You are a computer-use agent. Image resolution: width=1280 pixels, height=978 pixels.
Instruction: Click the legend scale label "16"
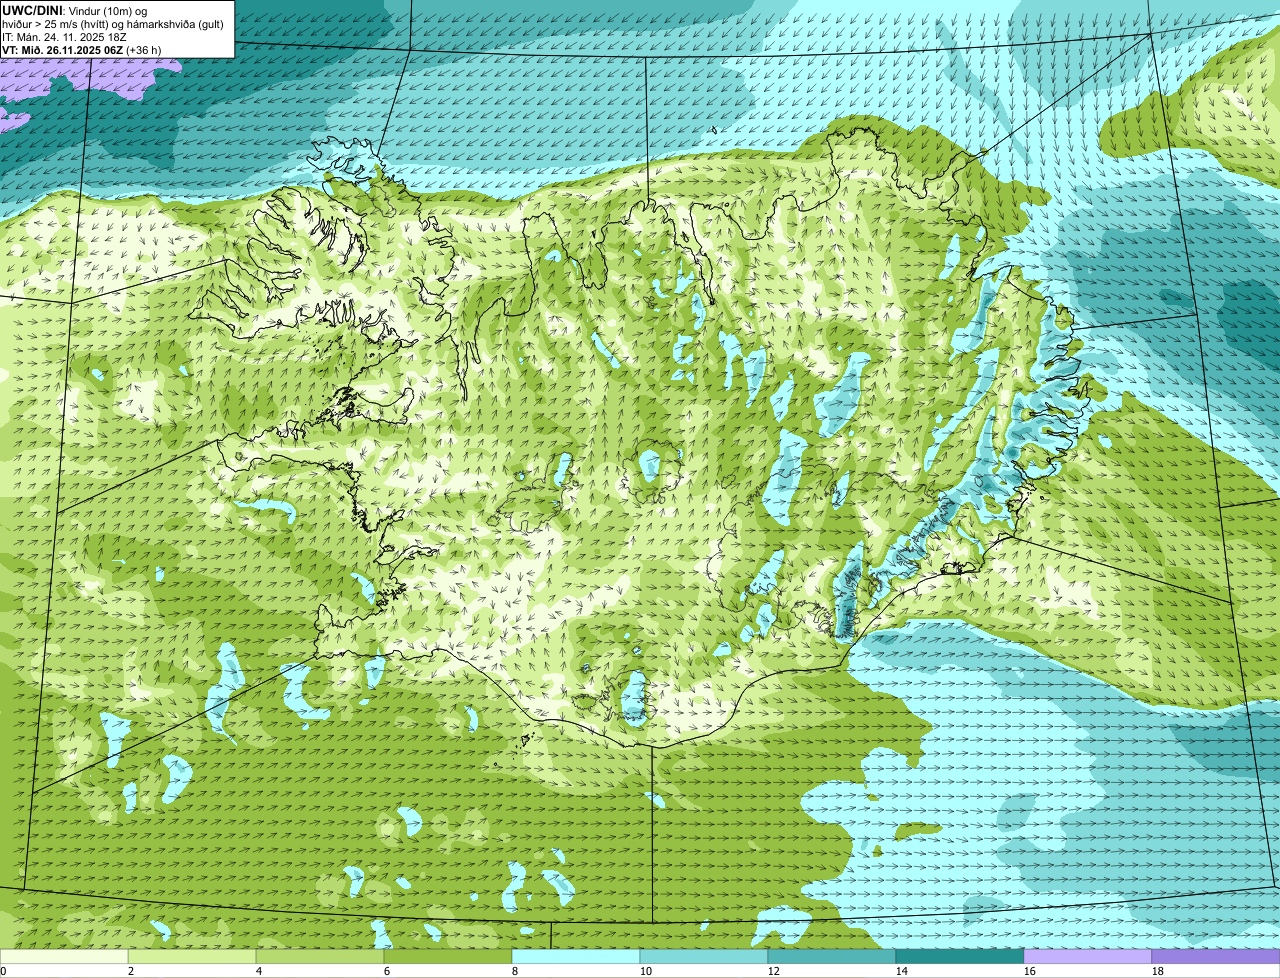(1030, 971)
